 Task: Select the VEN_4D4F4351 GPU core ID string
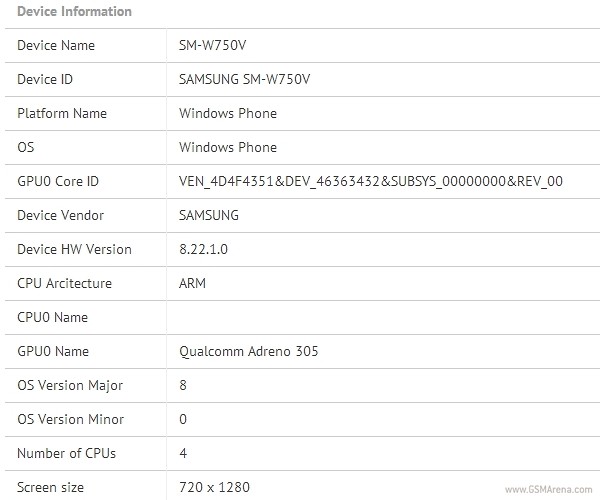pyautogui.click(x=371, y=181)
